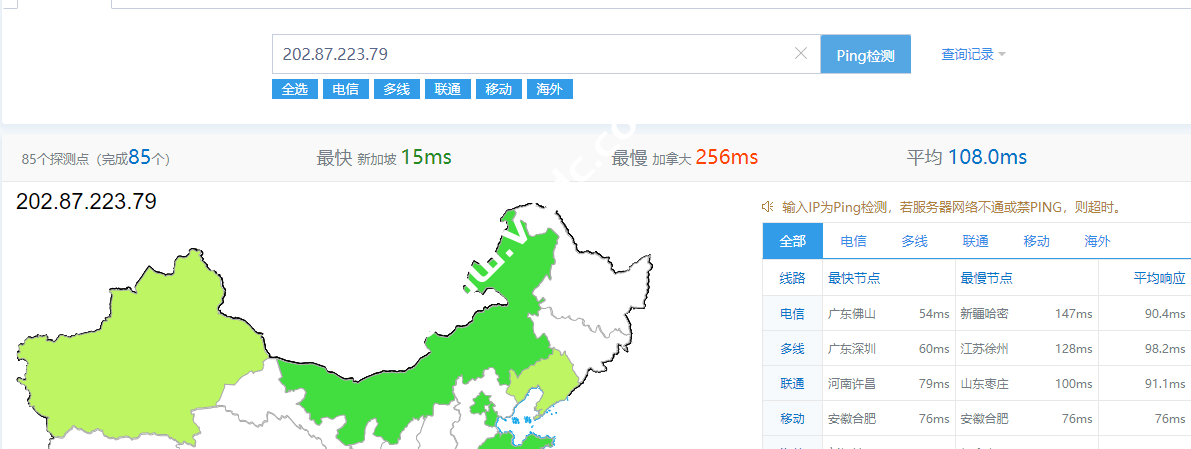Clear the IP input with the X icon
The image size is (1191, 449).
[x=801, y=53]
